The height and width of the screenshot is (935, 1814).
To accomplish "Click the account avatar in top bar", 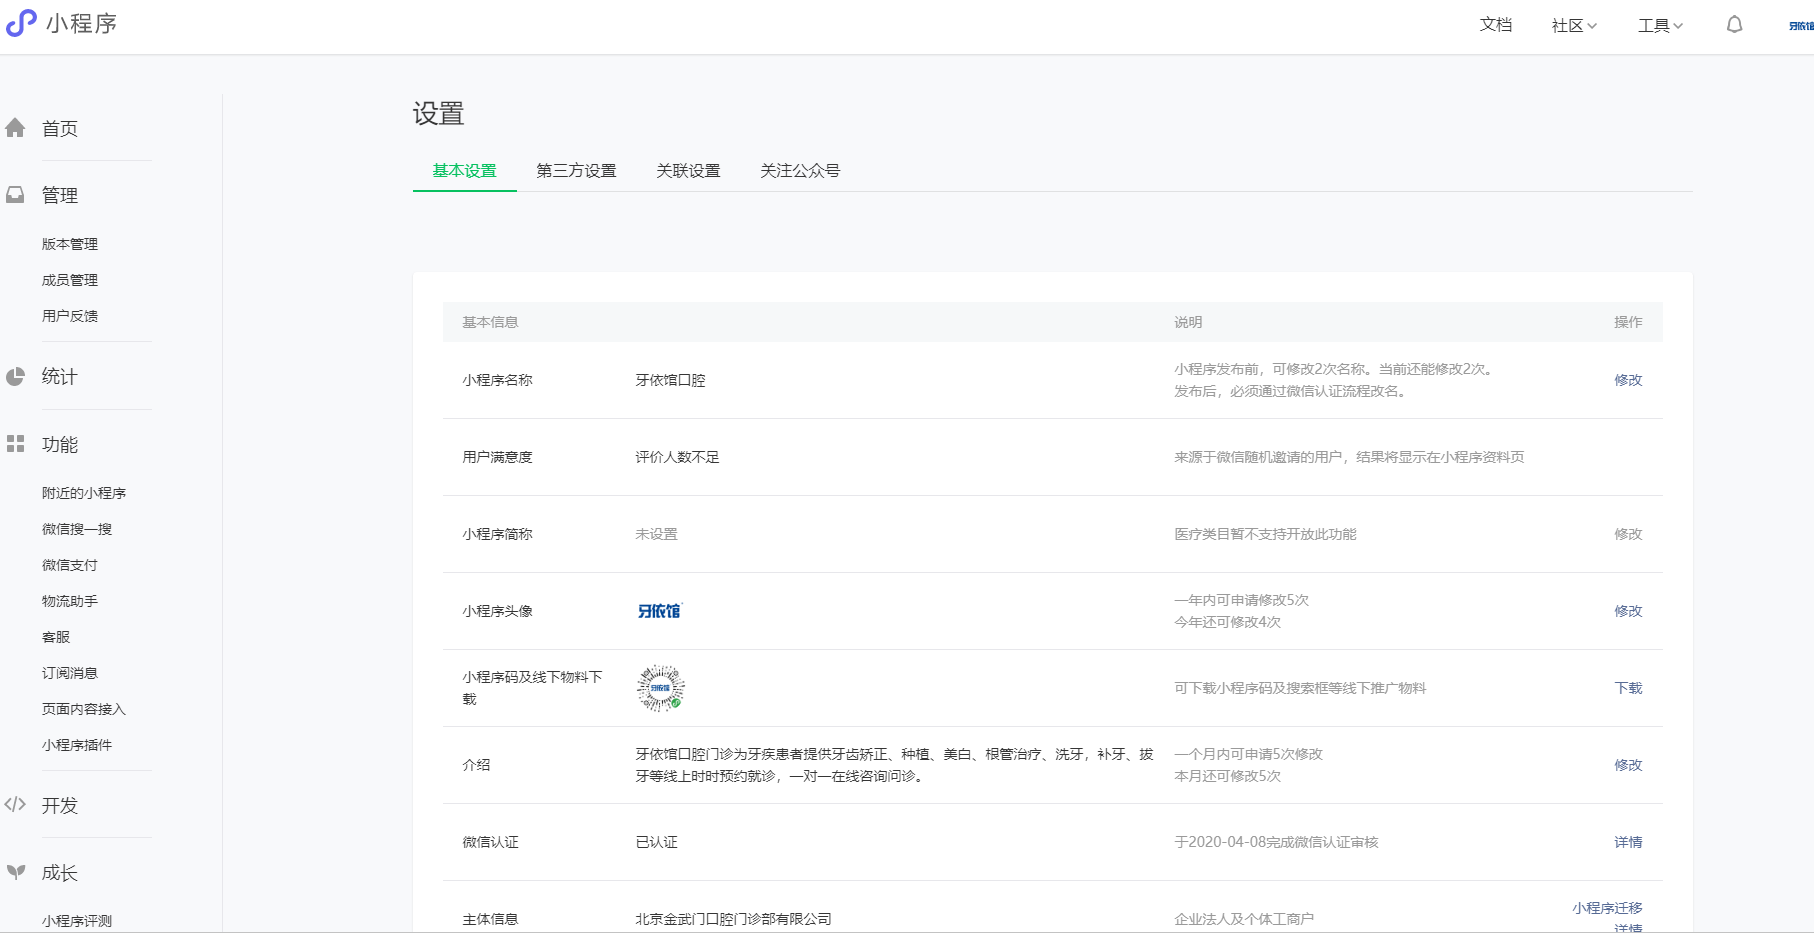I will [x=1801, y=26].
